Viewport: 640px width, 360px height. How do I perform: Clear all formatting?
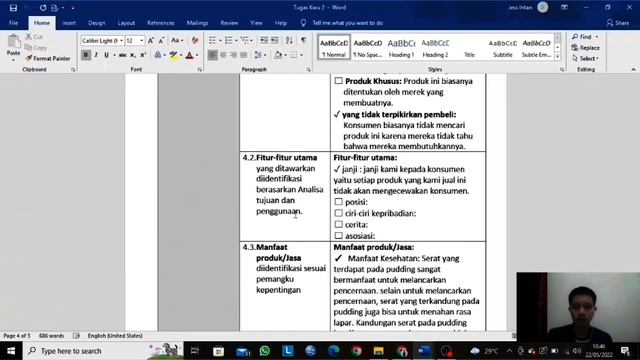195,40
